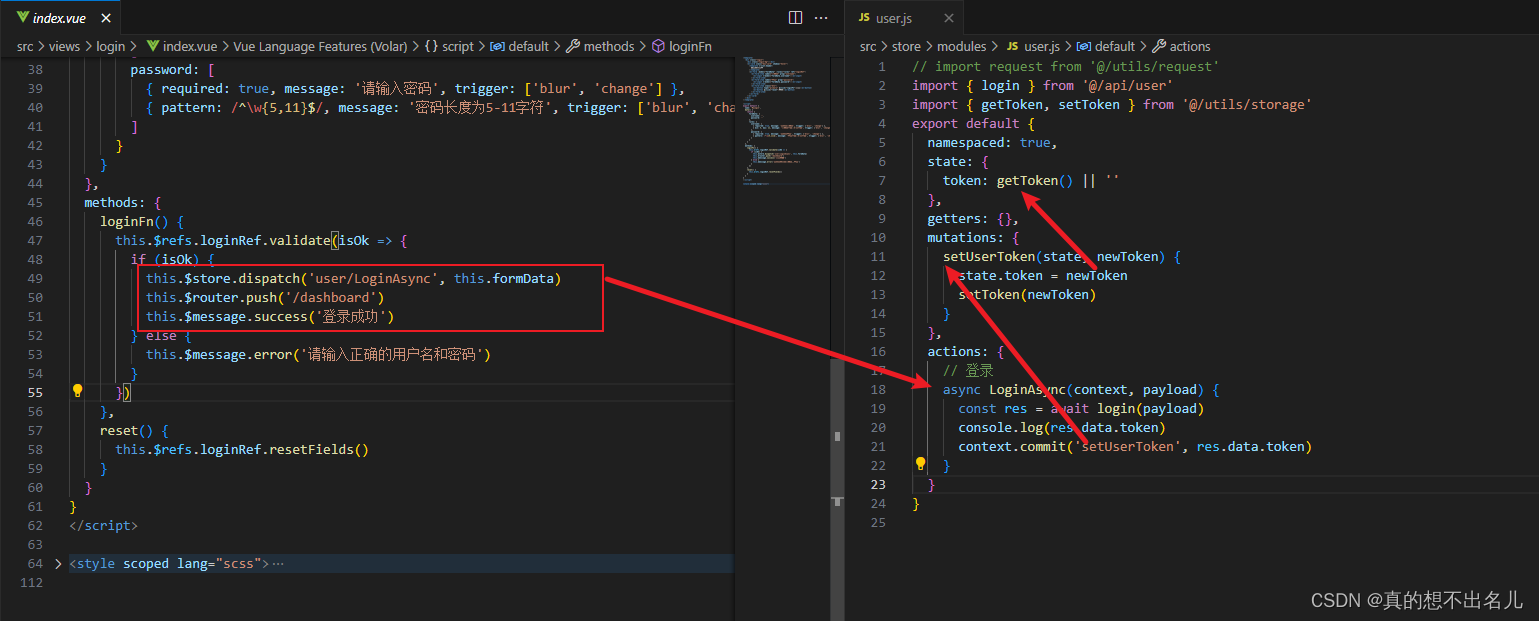Viewport: 1539px width, 621px height.
Task: Switch to the user.js tab
Action: coord(903,18)
